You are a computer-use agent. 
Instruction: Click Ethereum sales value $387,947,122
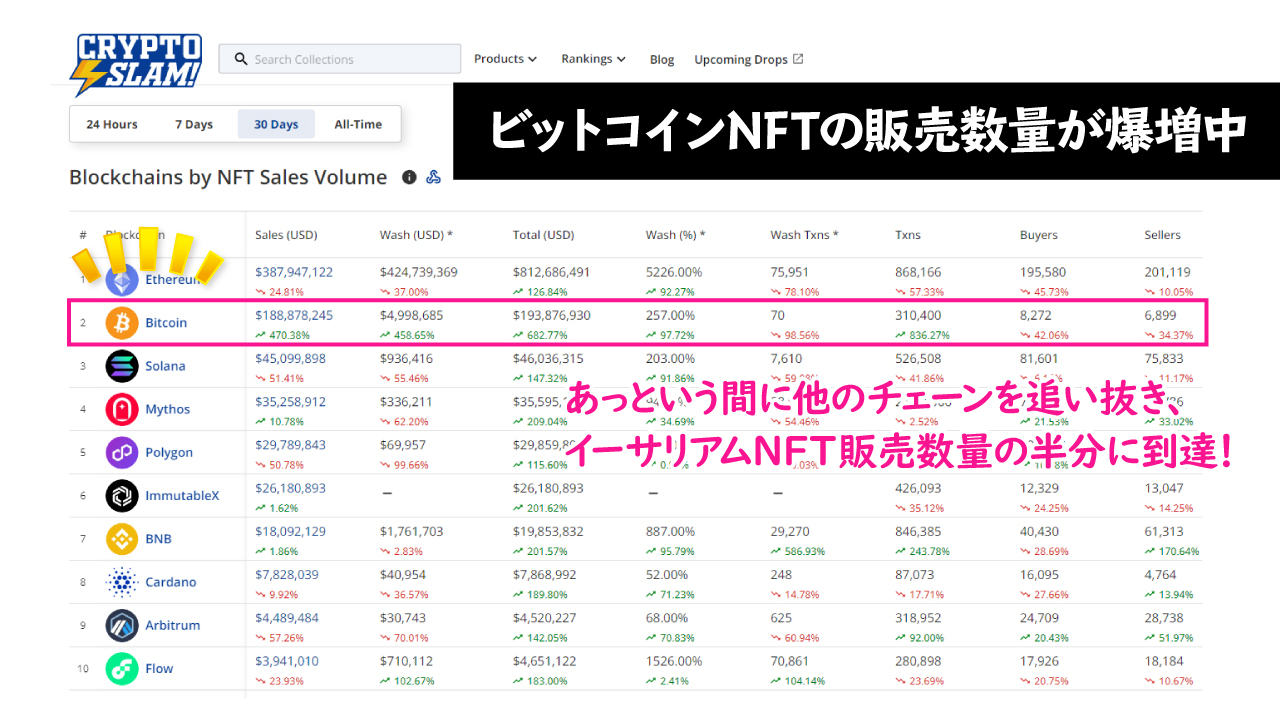[294, 272]
